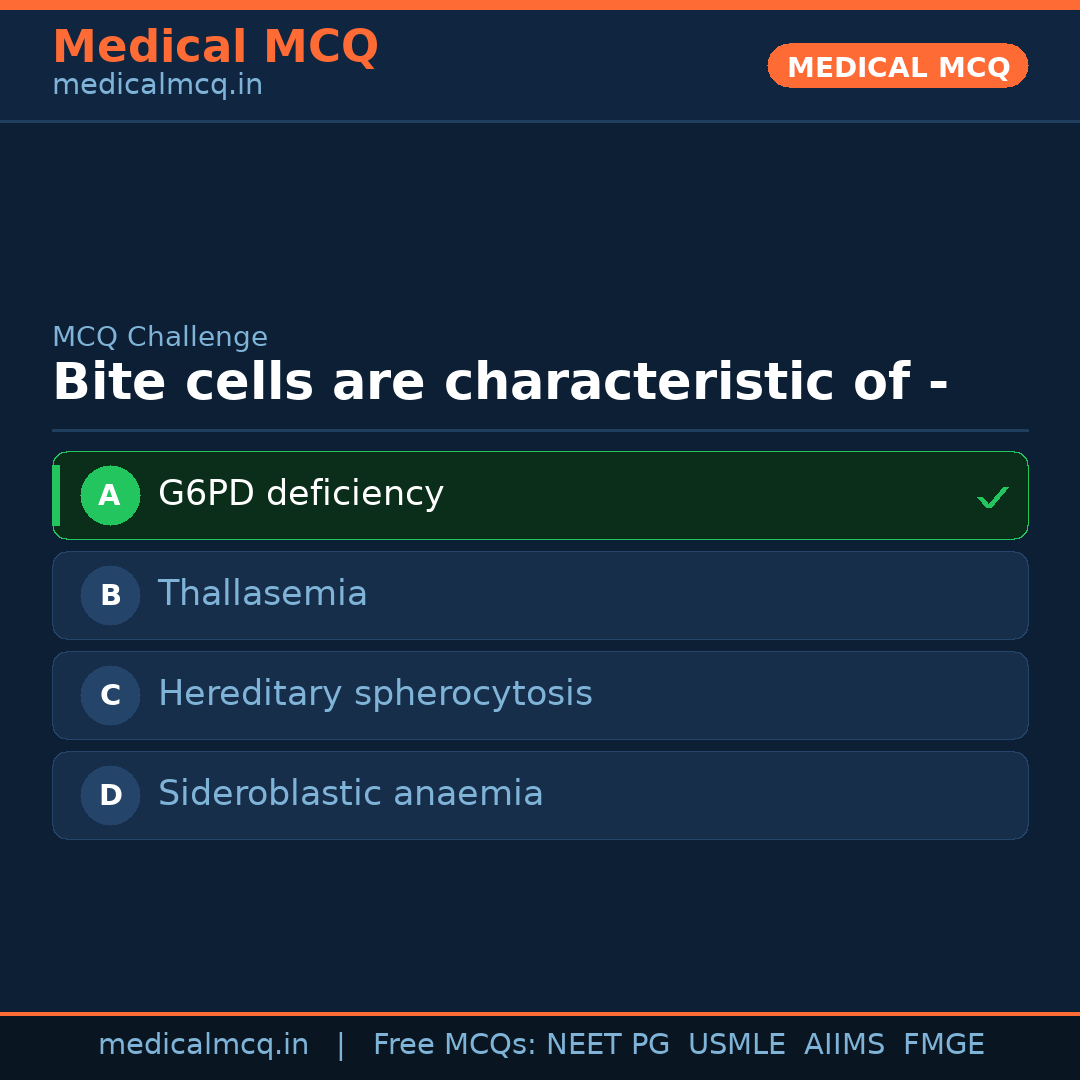Select the G6PD deficiency answer
The image size is (1080, 1080).
[300, 494]
